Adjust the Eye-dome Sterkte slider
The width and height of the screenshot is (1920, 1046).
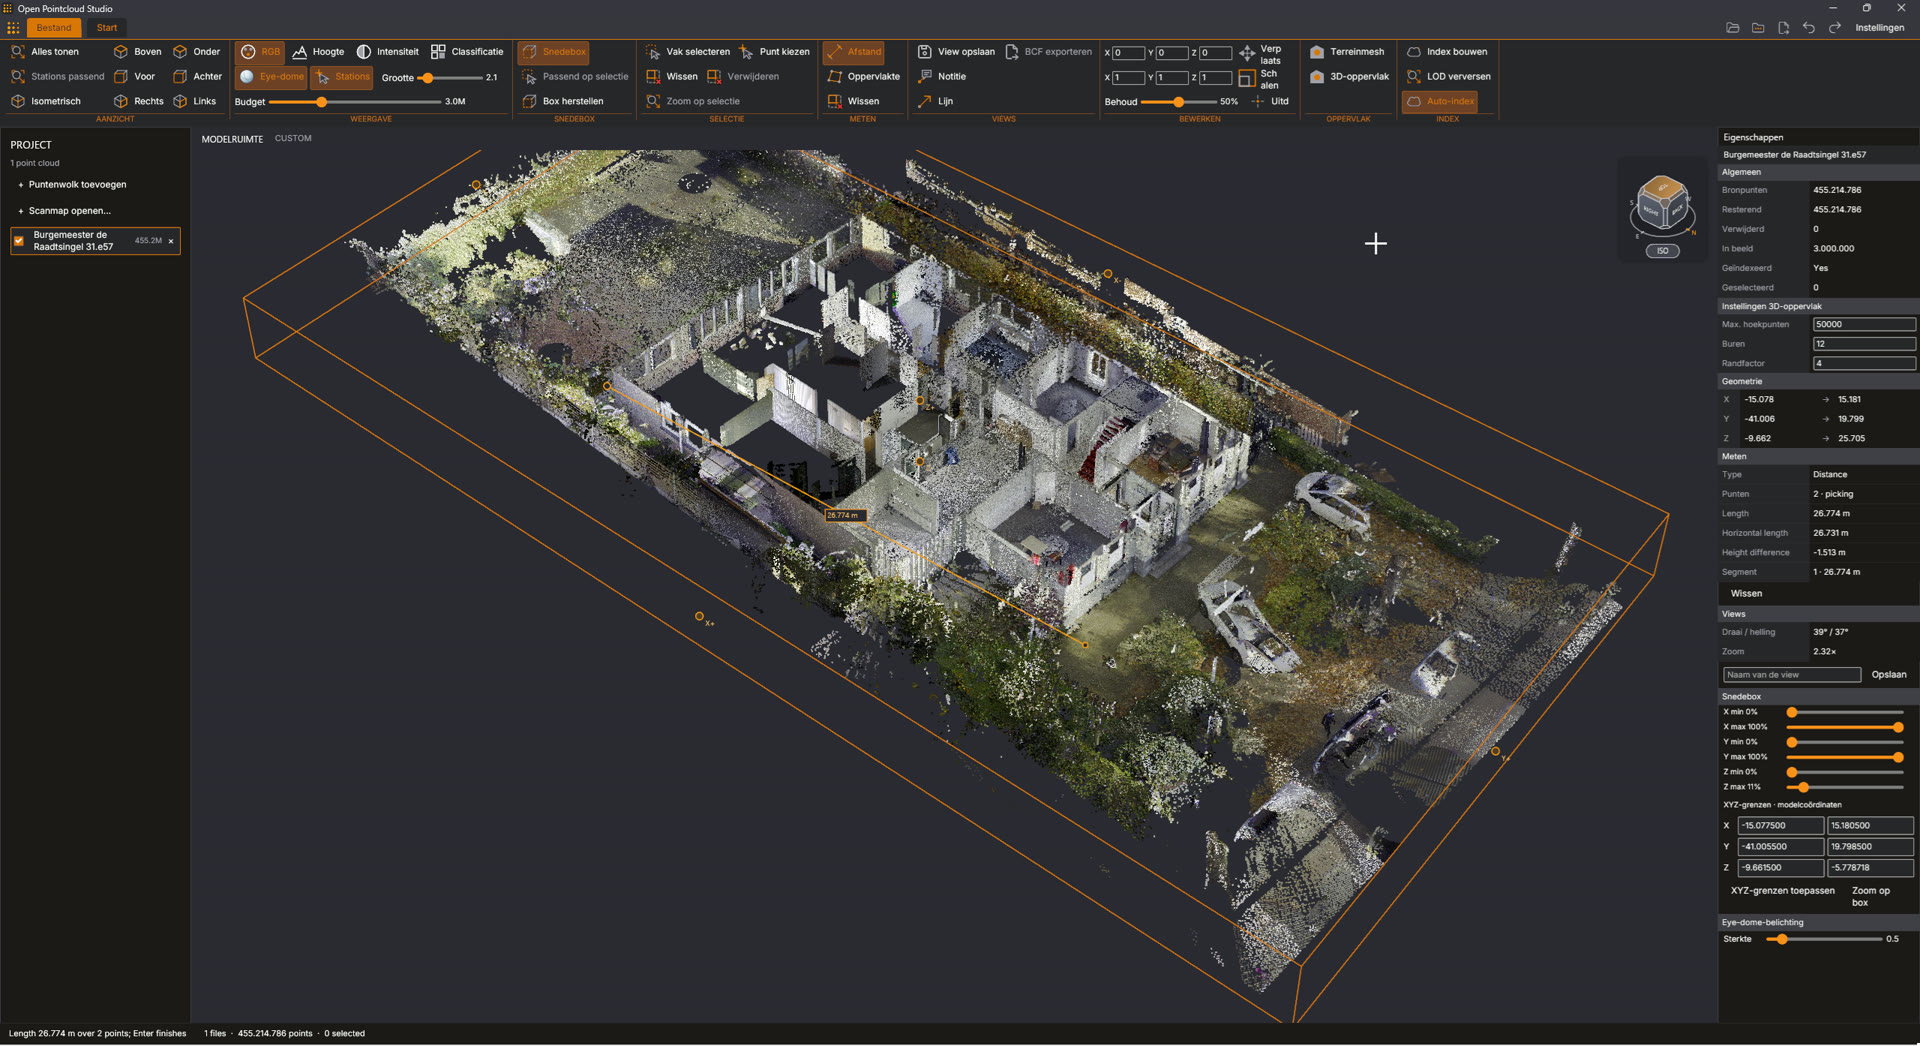[1822, 940]
